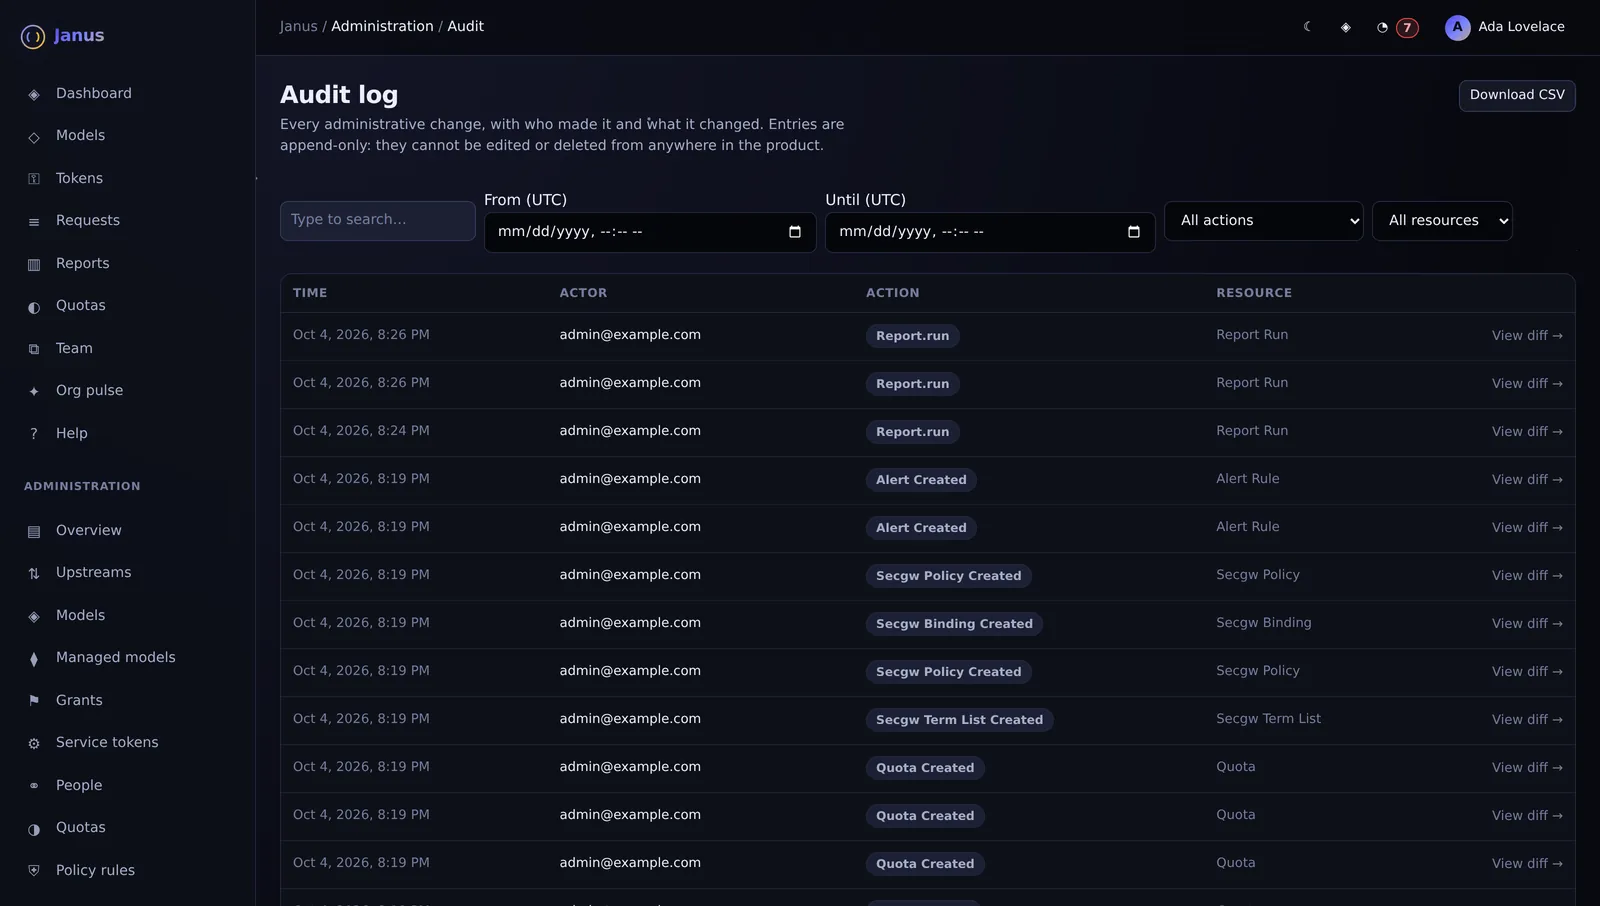Open the calendar picker for Until (UTC)
Viewport: 1600px width, 906px height.
tap(1134, 232)
